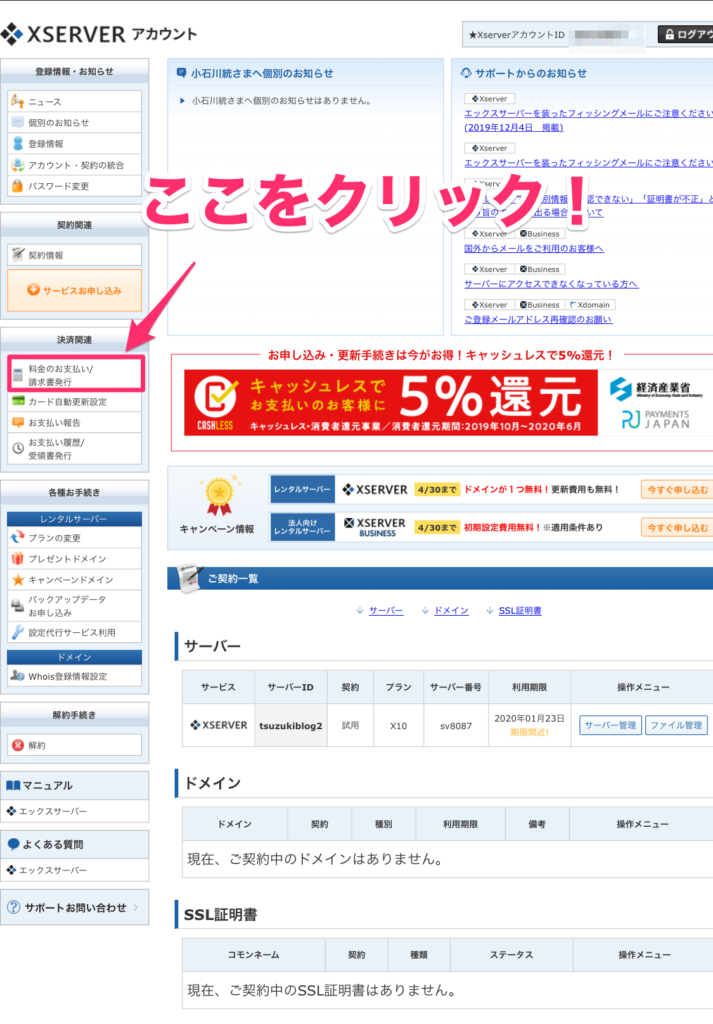The height and width of the screenshot is (1024, 713).
Task: Click the sv8087 server number
Action: click(456, 726)
